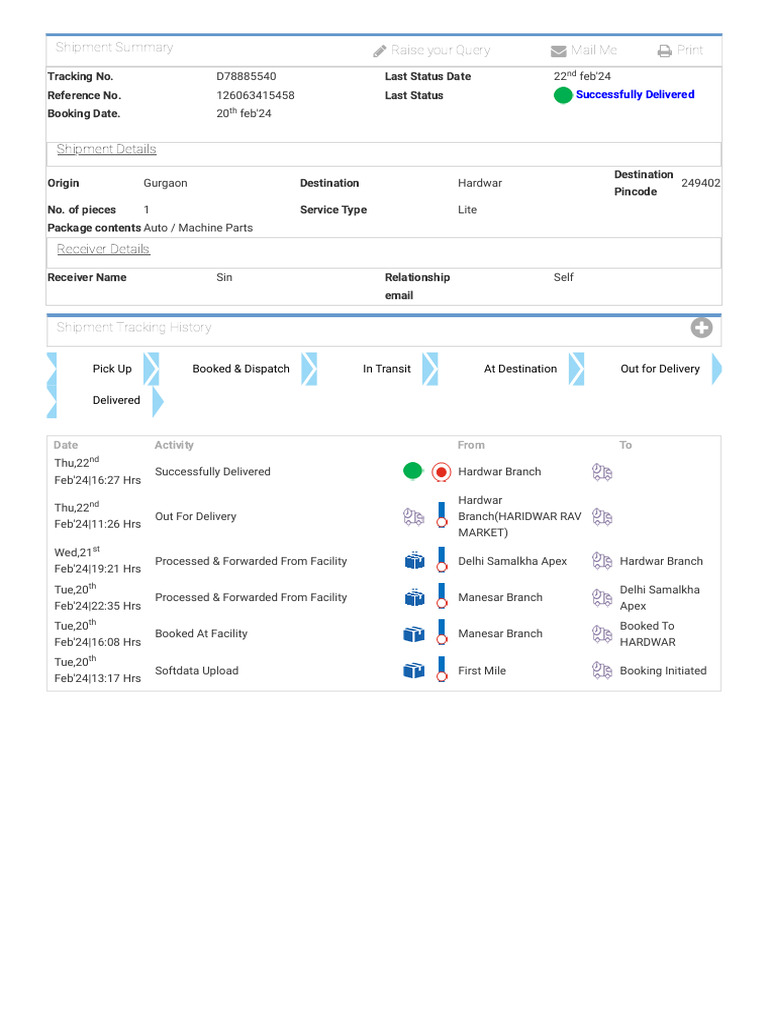Click package icon in Booked At Facility row
This screenshot has width=768, height=1024.
(414, 634)
